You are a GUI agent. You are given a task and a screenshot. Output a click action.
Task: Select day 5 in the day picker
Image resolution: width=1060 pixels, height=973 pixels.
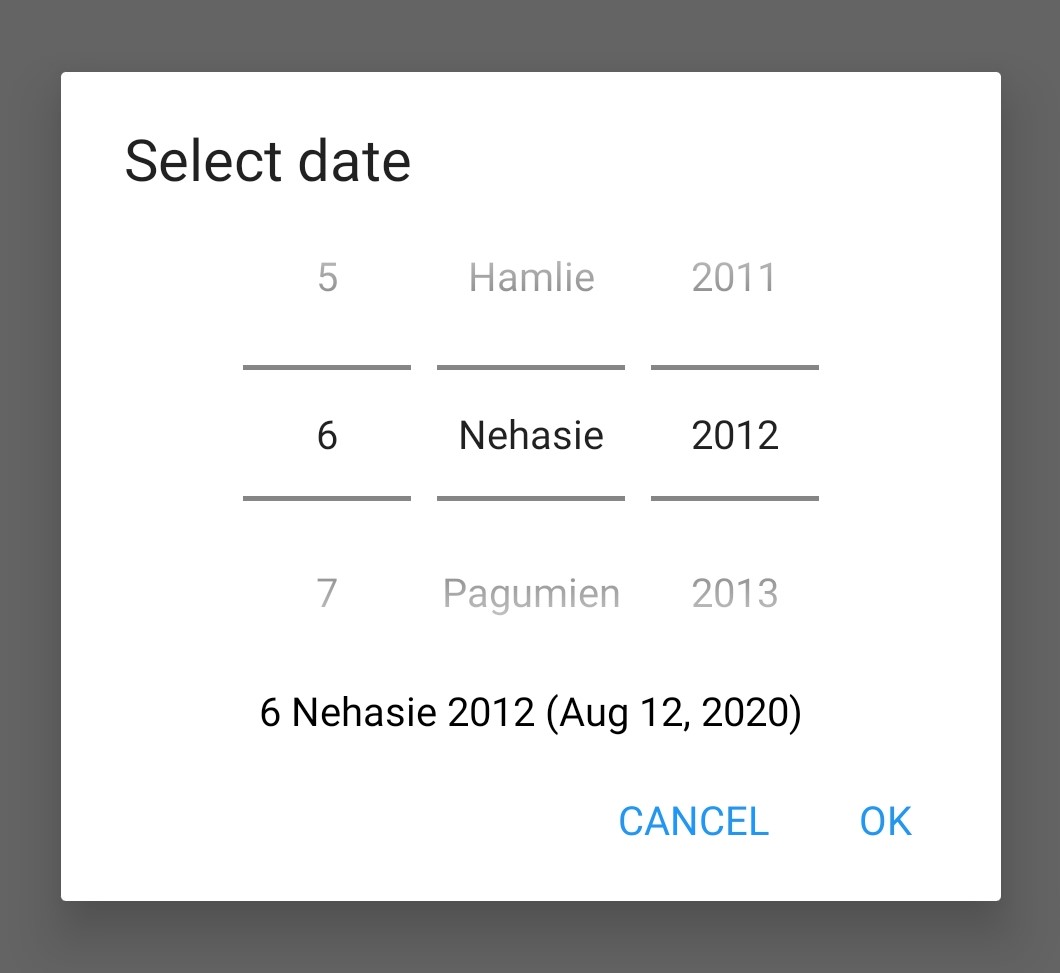tap(327, 277)
